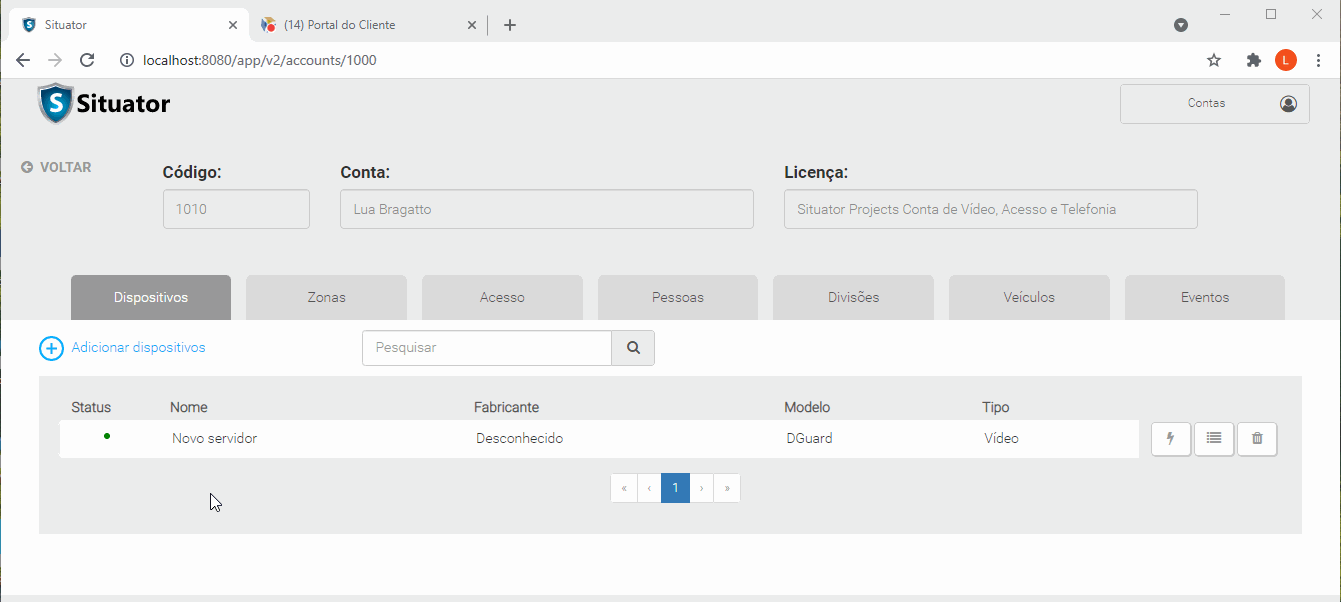The height and width of the screenshot is (602, 1341).
Task: Go to last page of pagination
Action: 727,488
